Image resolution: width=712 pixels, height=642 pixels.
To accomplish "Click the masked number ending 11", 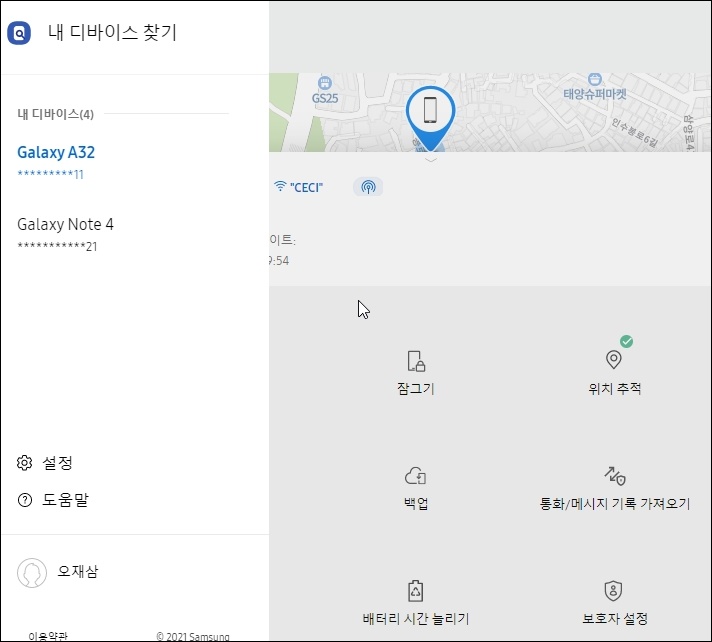I will [x=50, y=174].
